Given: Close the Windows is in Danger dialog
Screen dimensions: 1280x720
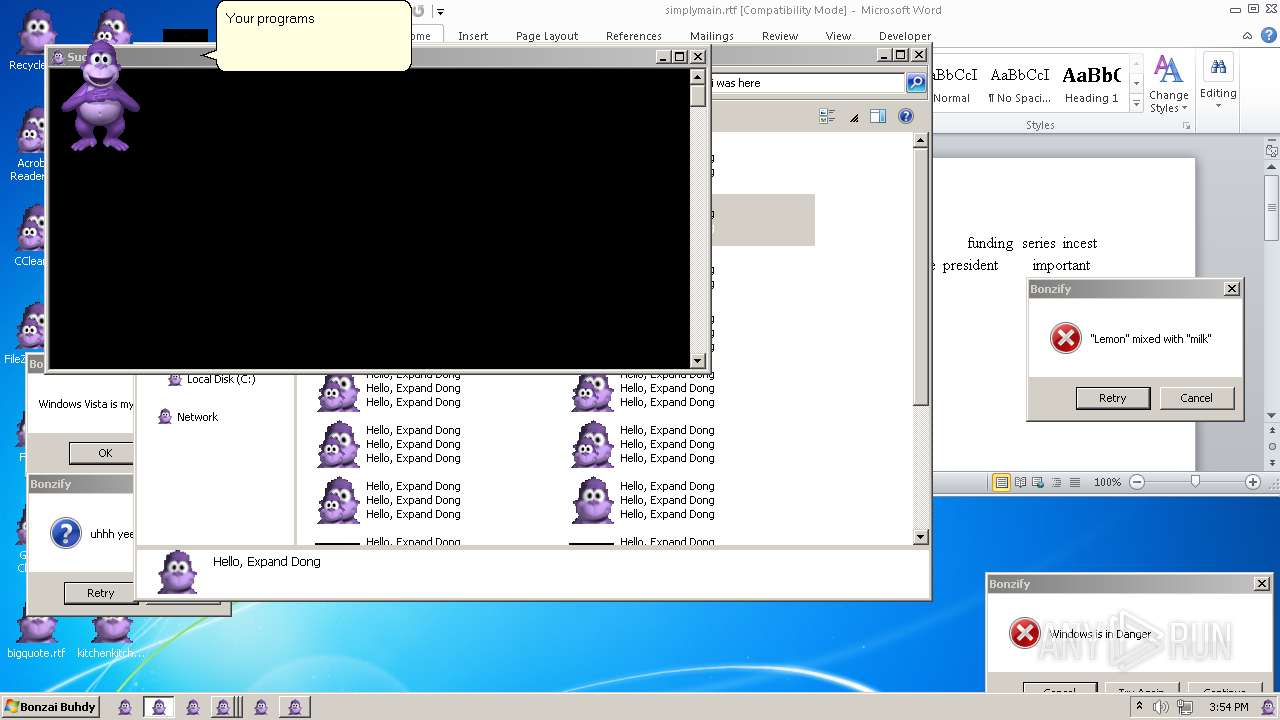Looking at the screenshot, I should point(1262,584).
